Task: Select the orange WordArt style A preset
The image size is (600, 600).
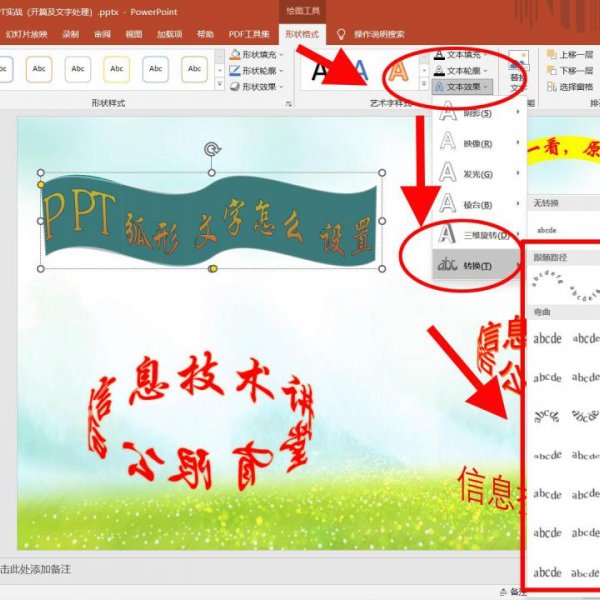Action: pos(398,70)
